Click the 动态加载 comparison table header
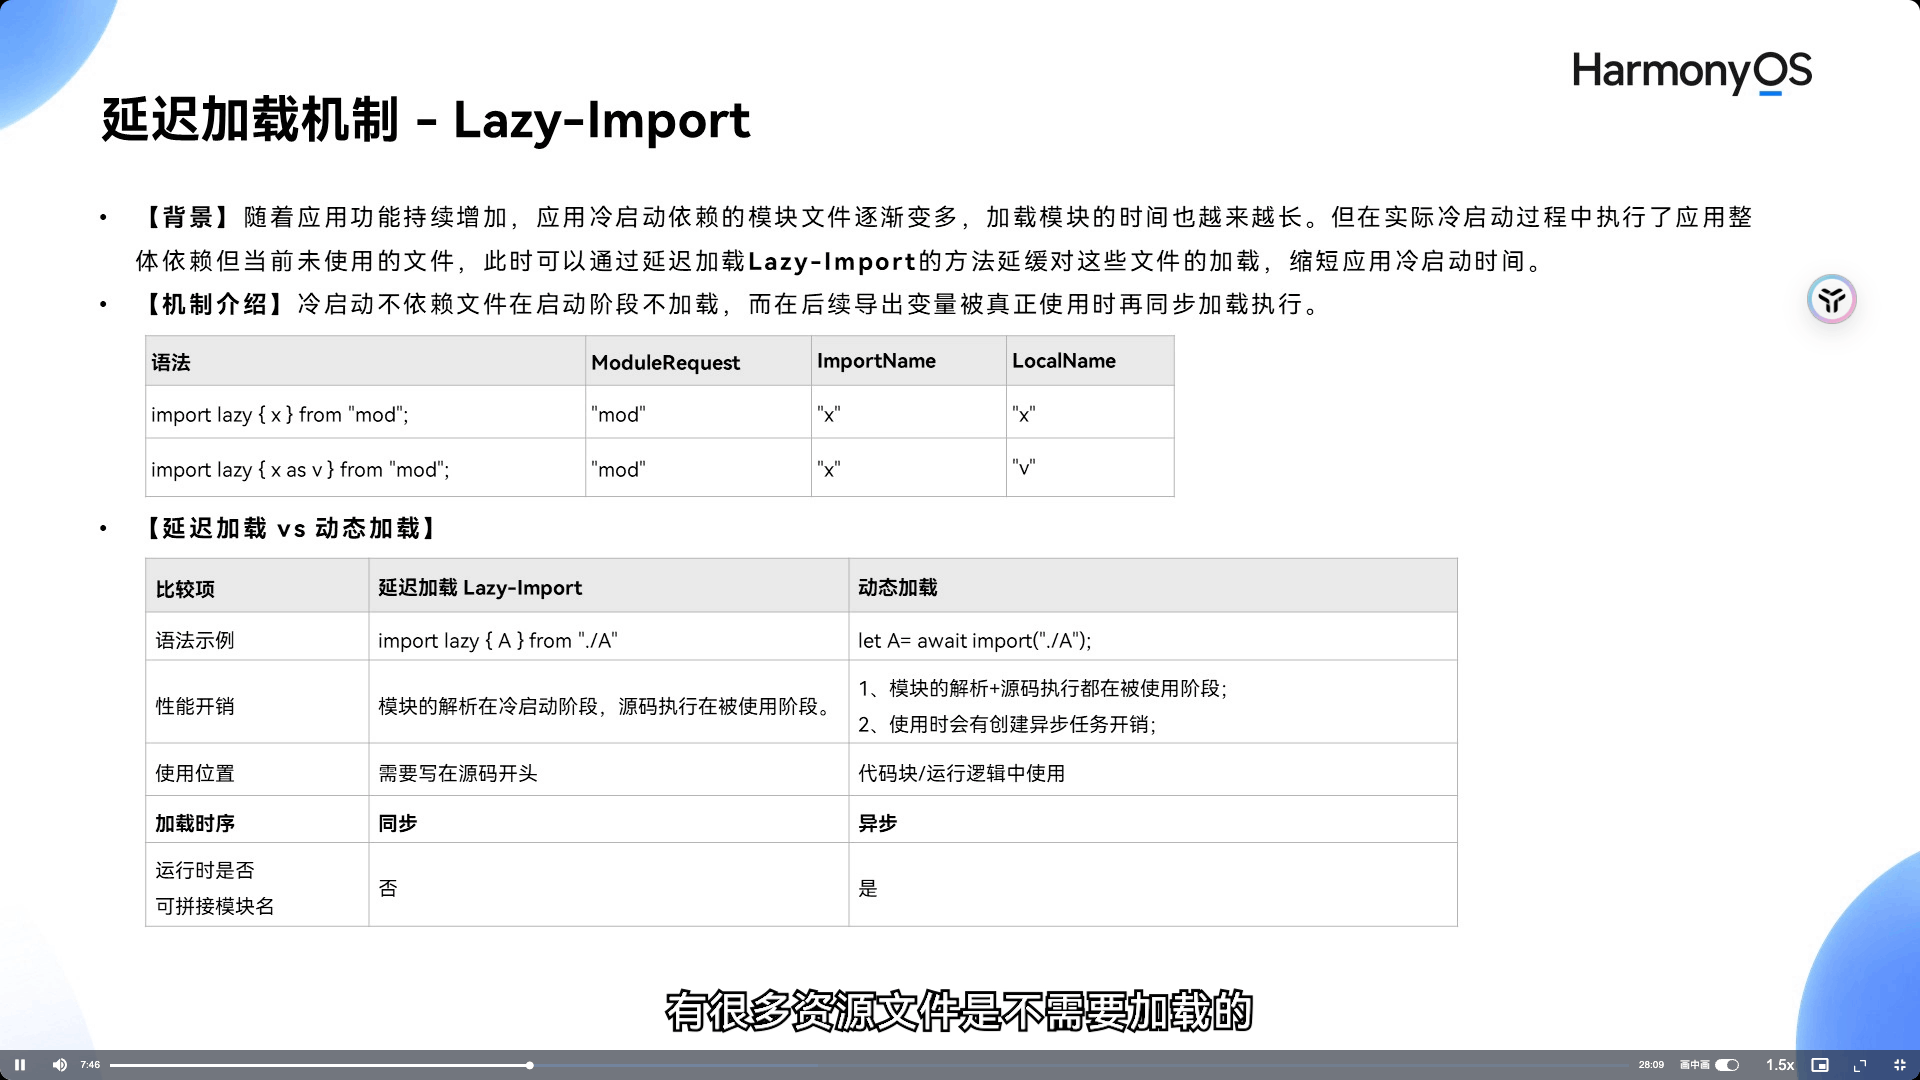This screenshot has width=1920, height=1080. [897, 587]
